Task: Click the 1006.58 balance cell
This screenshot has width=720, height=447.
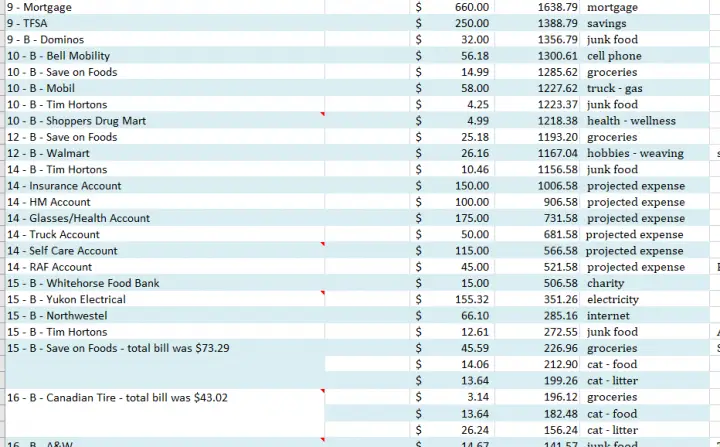Action: (537, 186)
